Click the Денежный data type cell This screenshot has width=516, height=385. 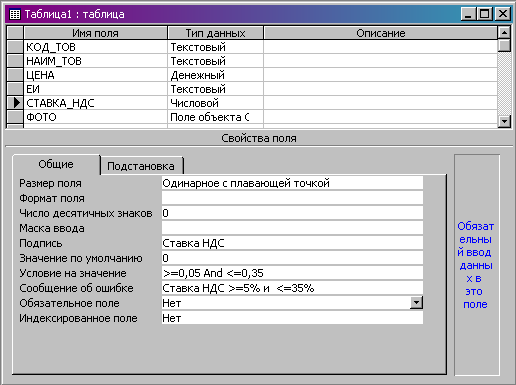pyautogui.click(x=215, y=75)
